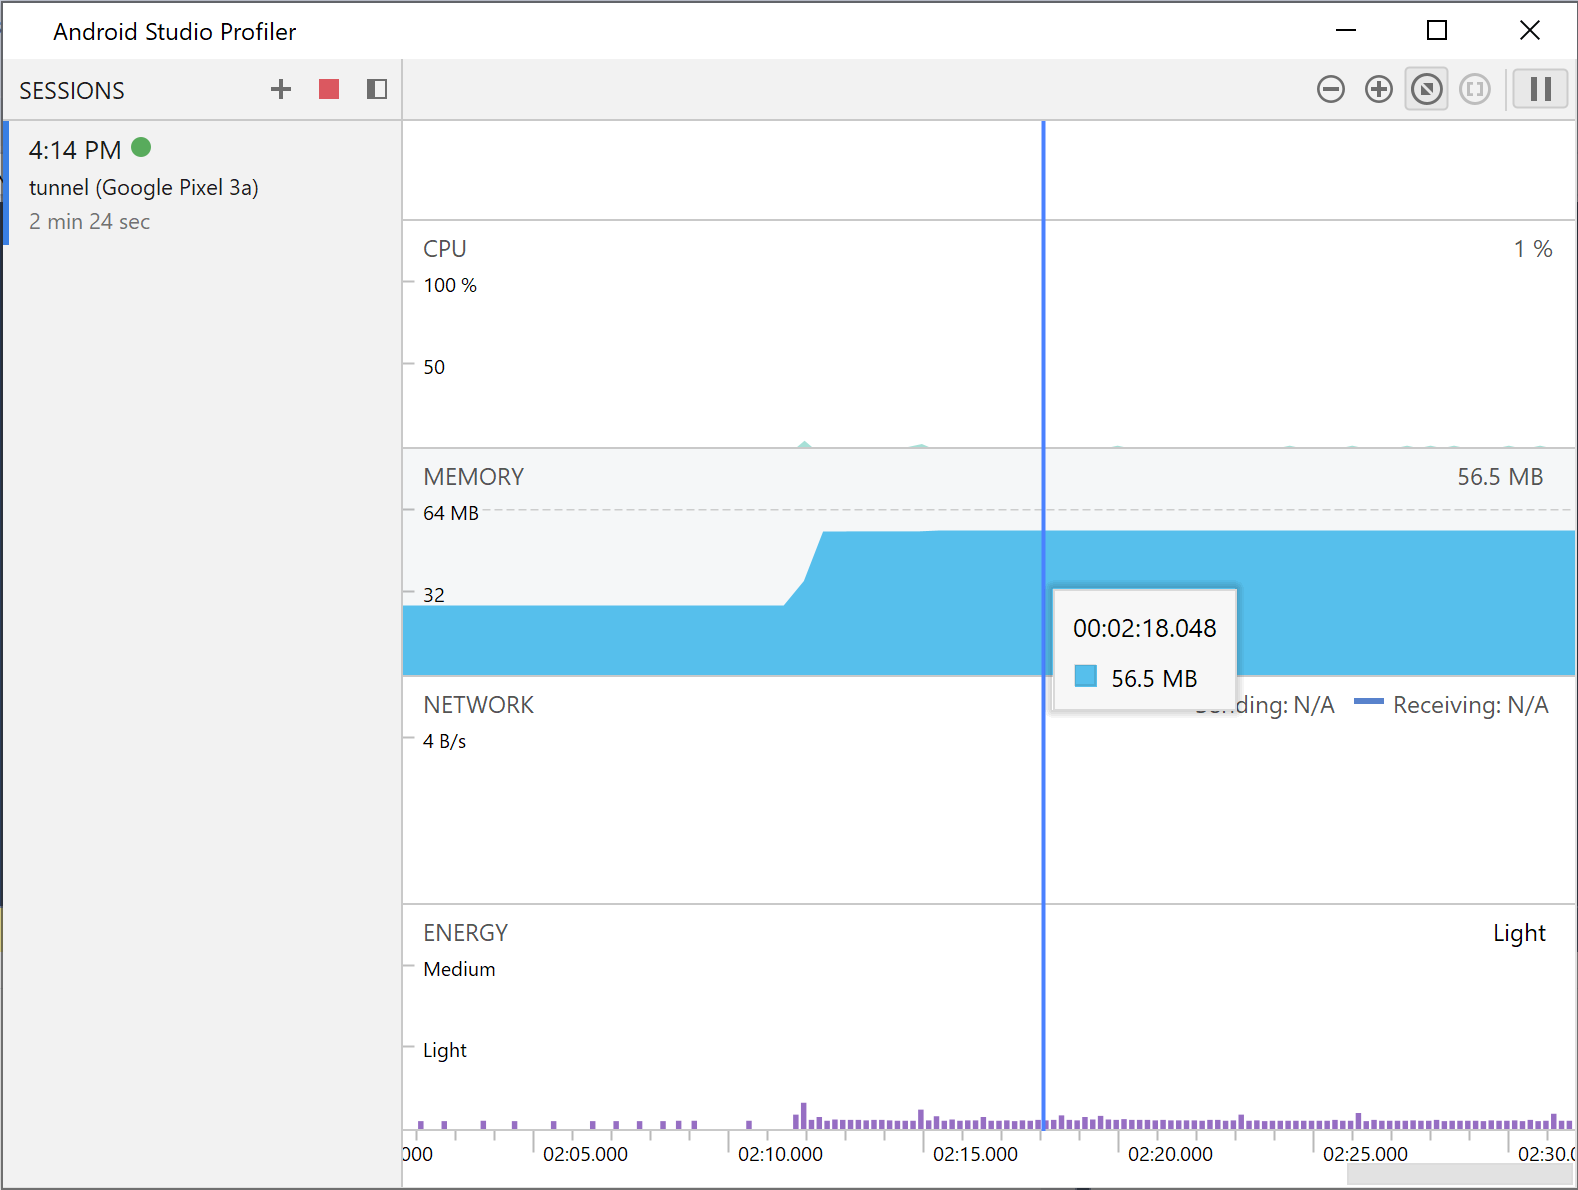The height and width of the screenshot is (1190, 1578).
Task: Click the green active session indicator dot
Action: click(141, 148)
